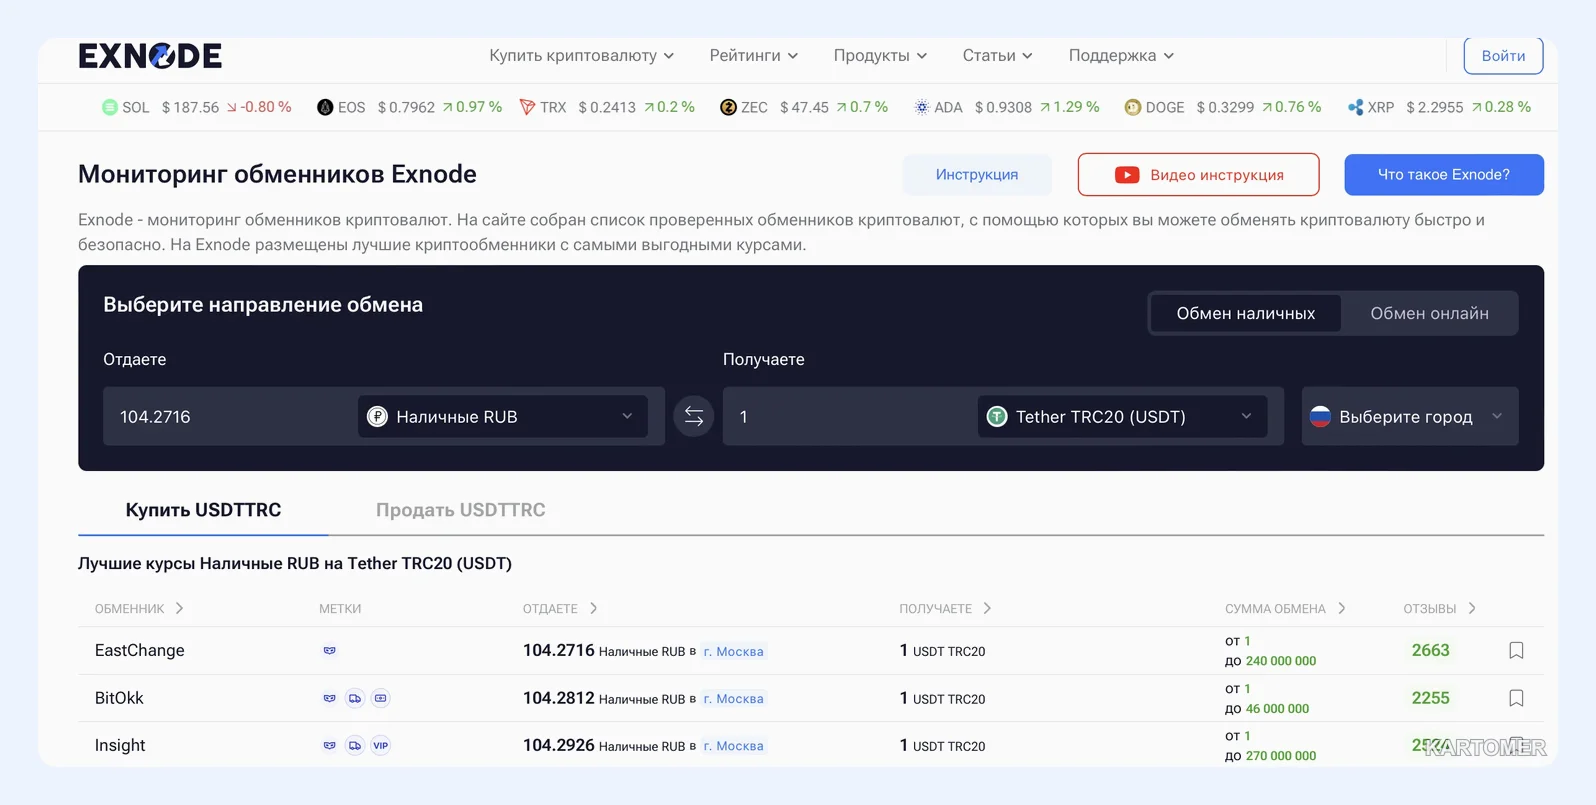The width and height of the screenshot is (1596, 805).
Task: Open the Инструкция button
Action: pyautogui.click(x=977, y=175)
